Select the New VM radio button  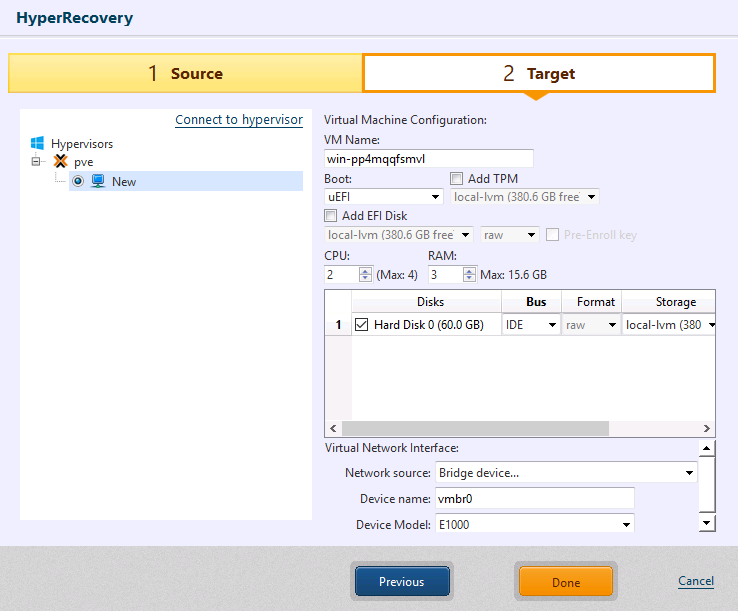pos(78,181)
